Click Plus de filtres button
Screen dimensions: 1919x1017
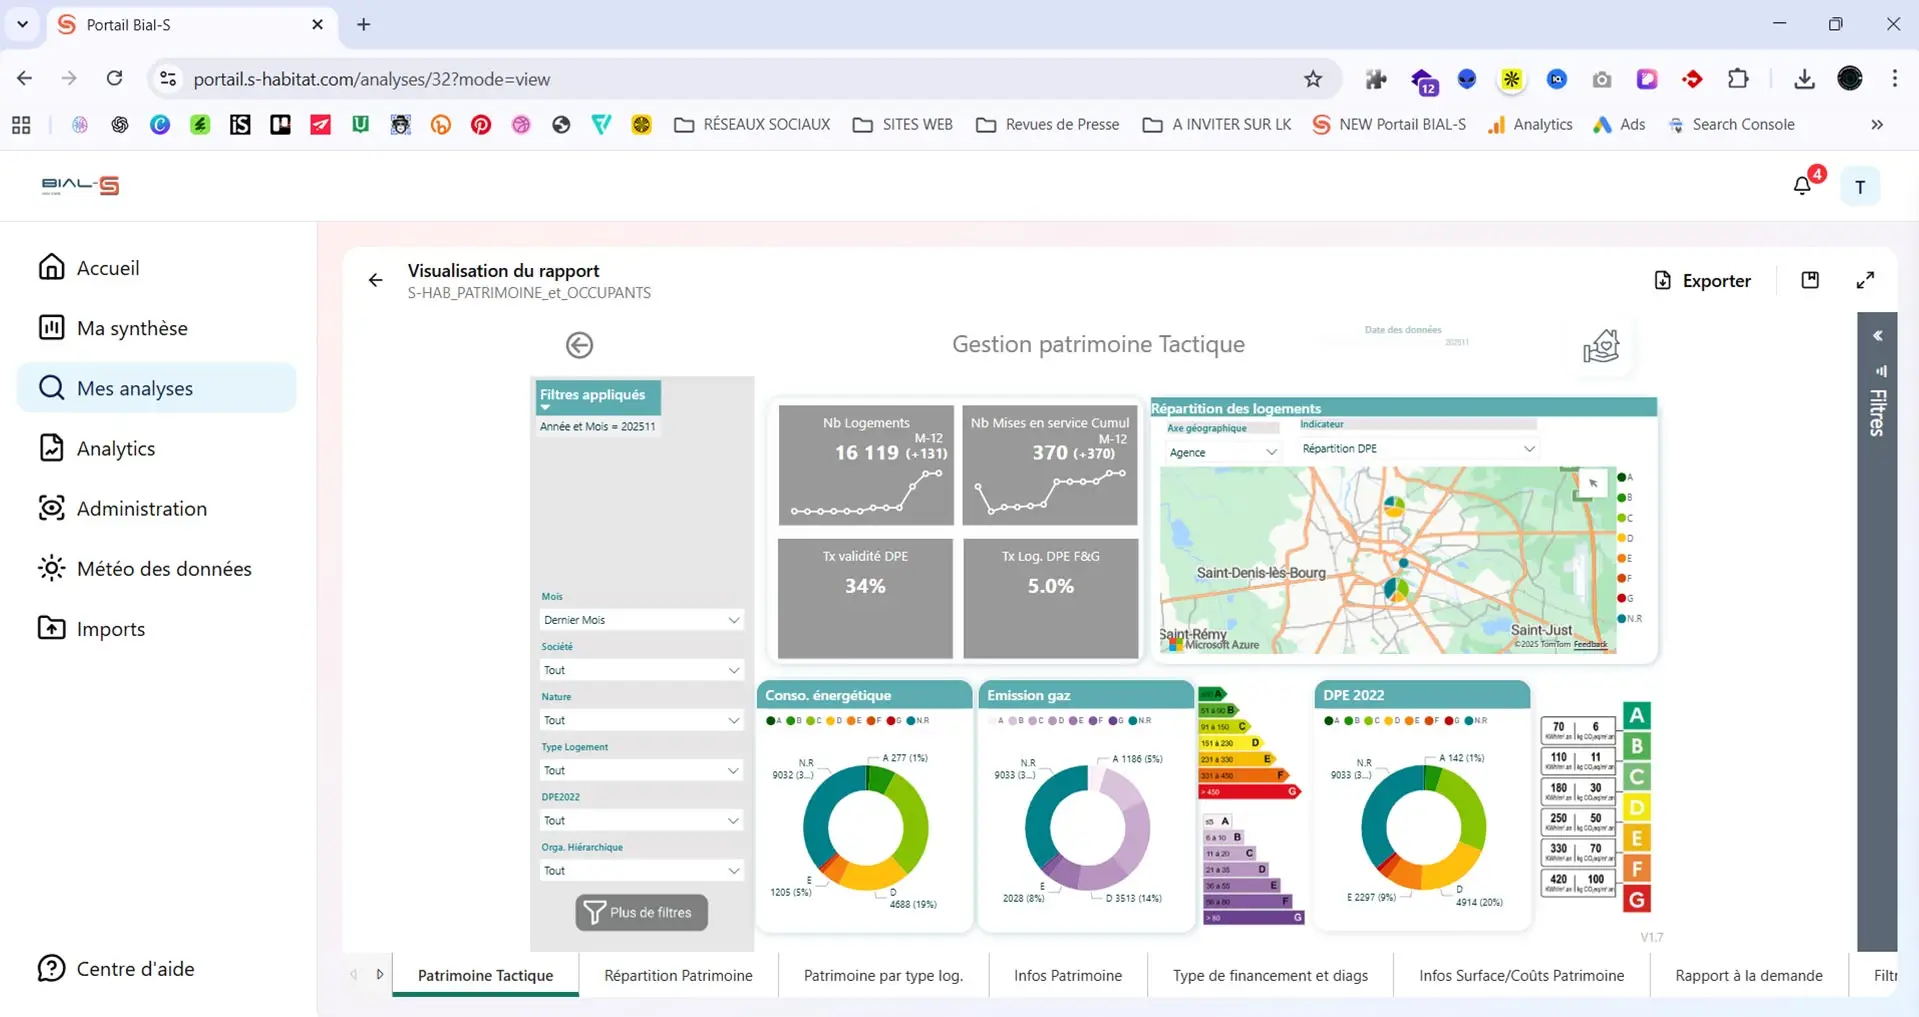(641, 912)
